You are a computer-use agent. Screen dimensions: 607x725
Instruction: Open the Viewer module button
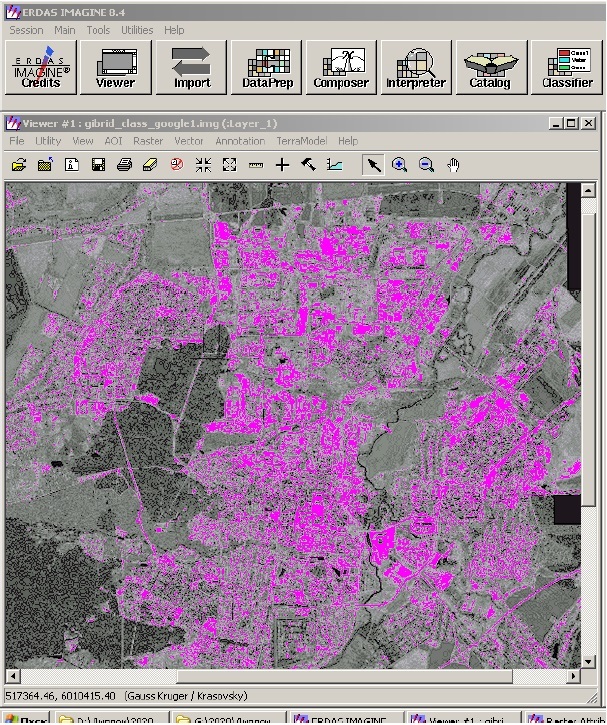[x=115, y=68]
